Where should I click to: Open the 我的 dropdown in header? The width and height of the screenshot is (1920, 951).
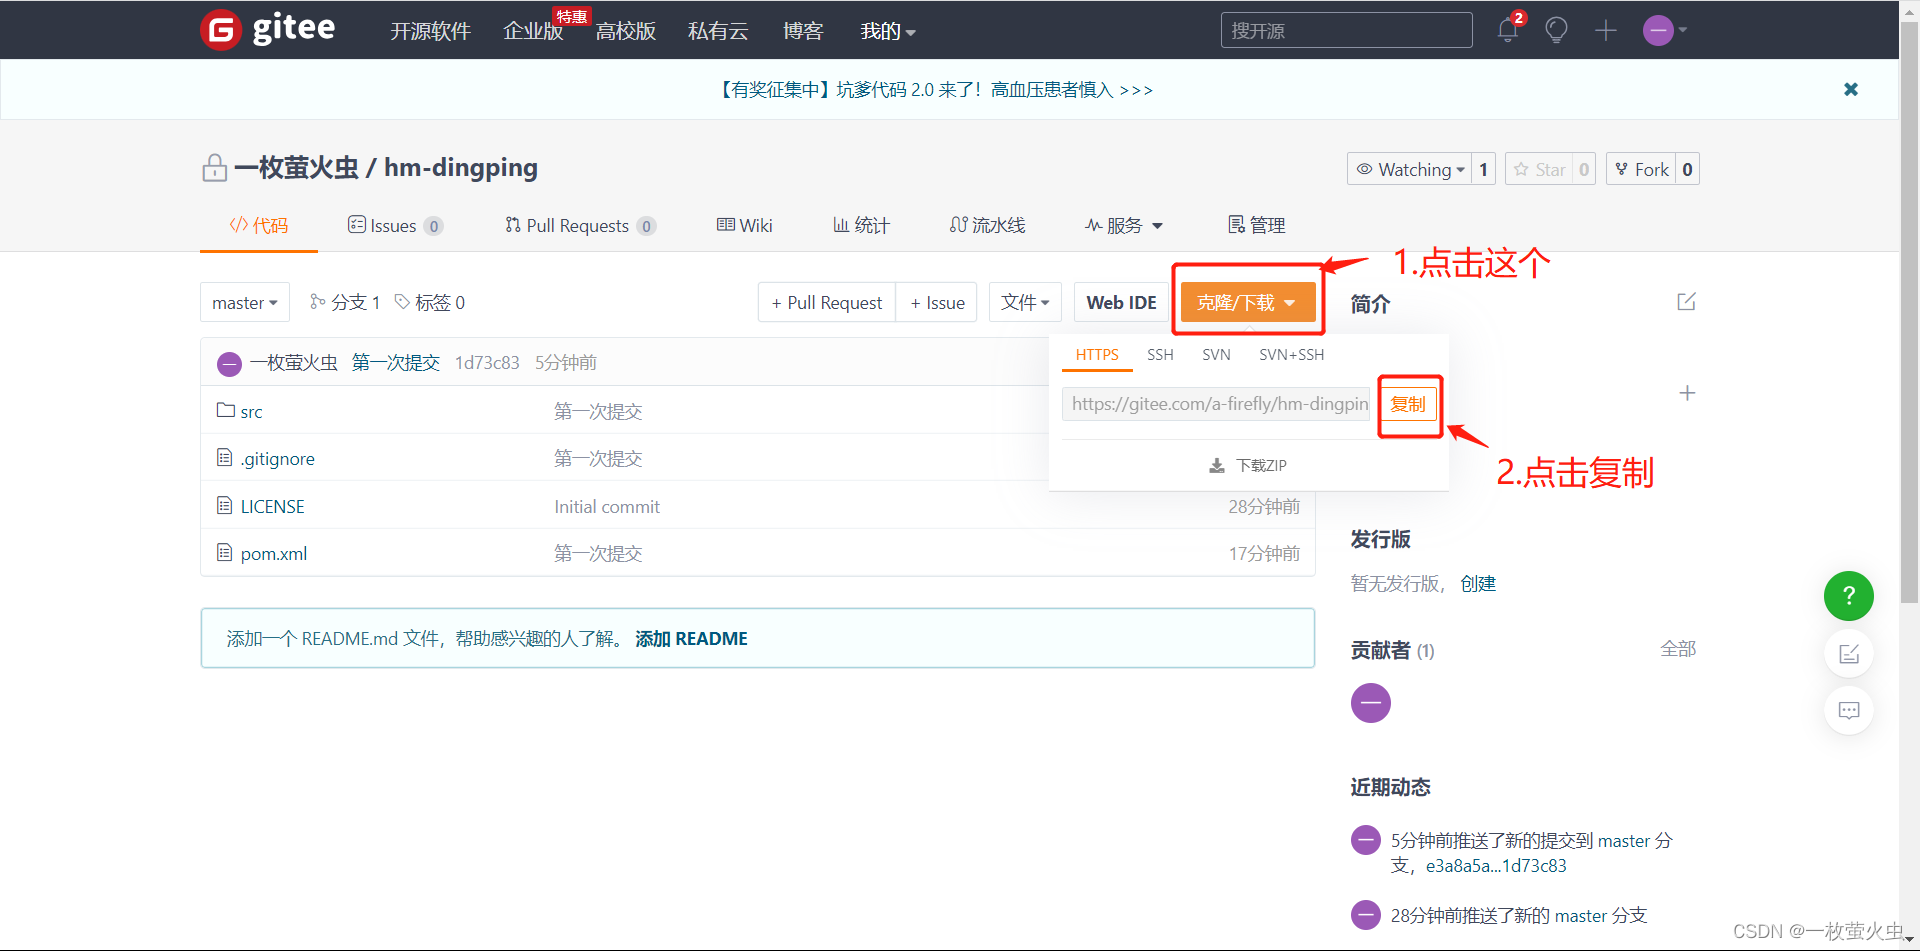(x=888, y=31)
